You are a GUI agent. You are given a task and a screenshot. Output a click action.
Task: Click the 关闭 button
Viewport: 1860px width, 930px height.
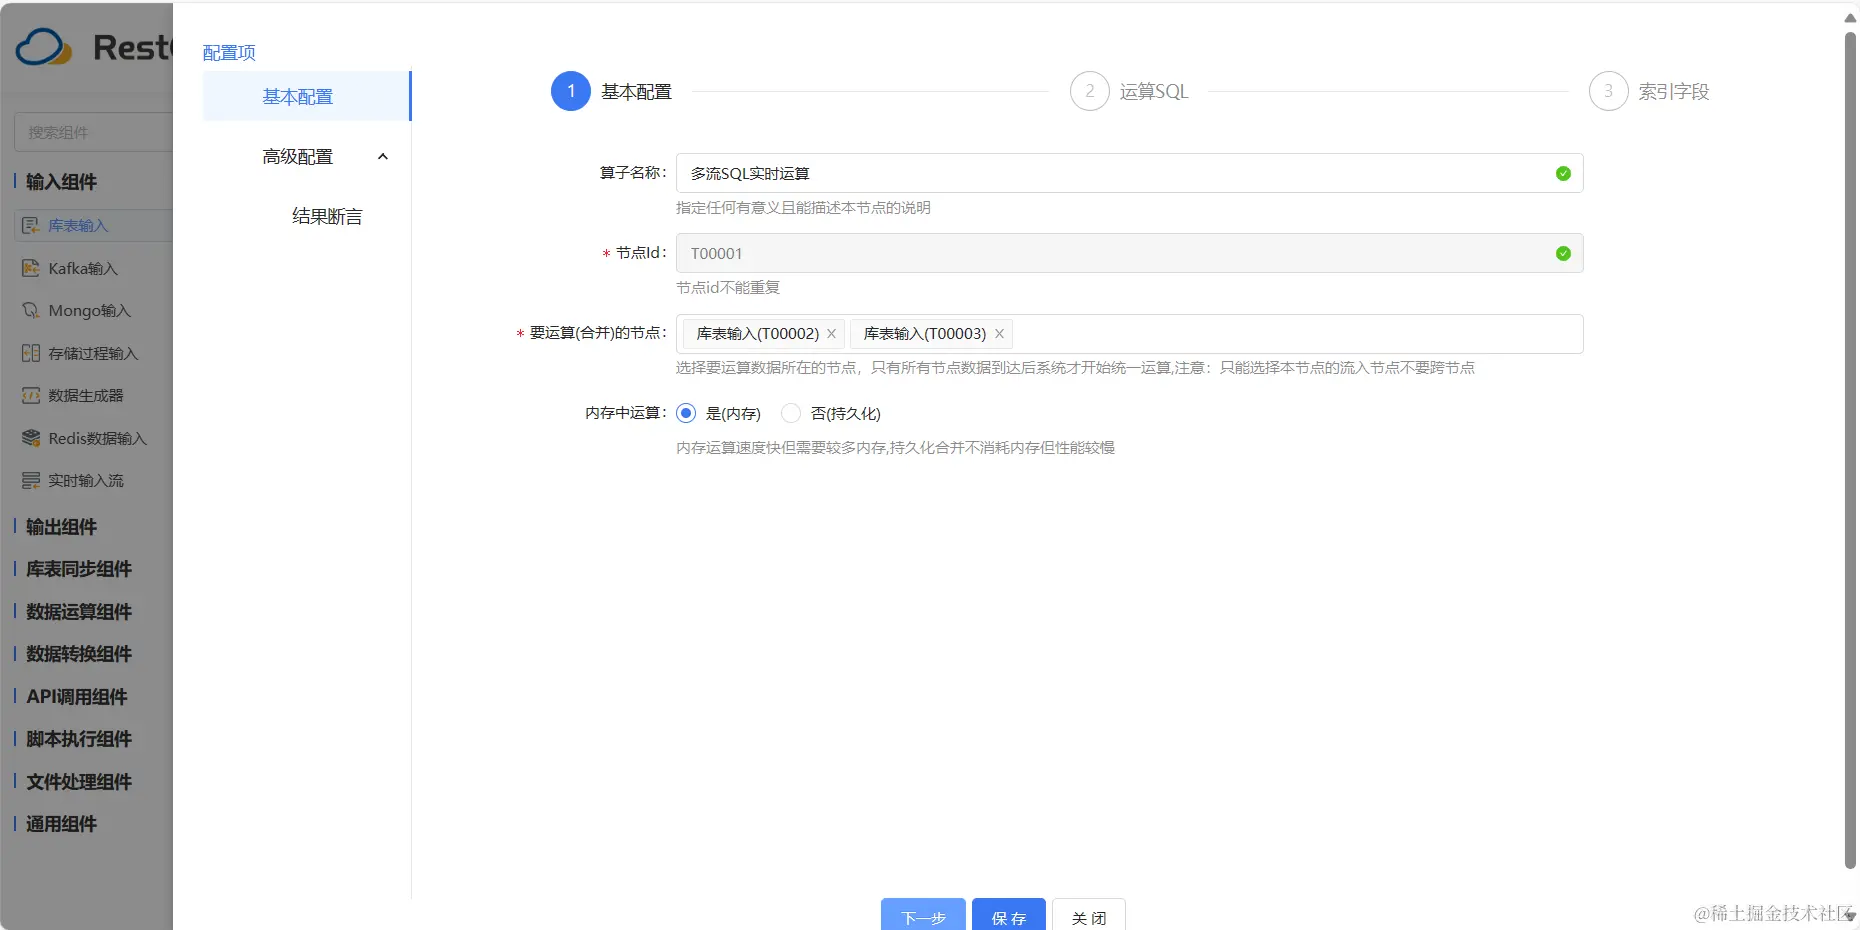click(x=1089, y=914)
